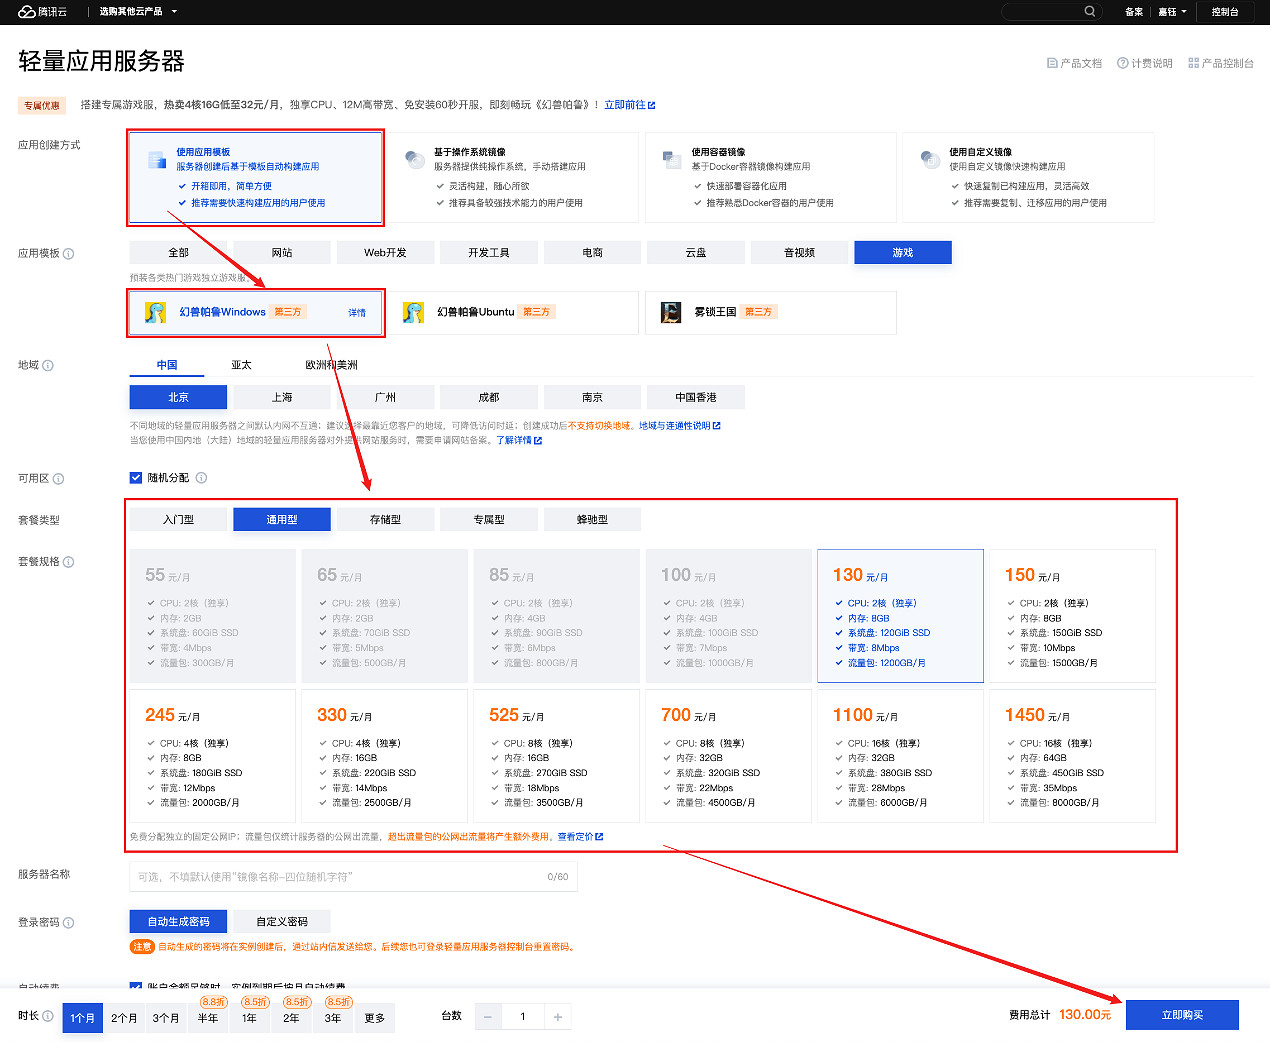Switch to the 存储型 plan tab
Image resolution: width=1270 pixels, height=1042 pixels.
(384, 519)
